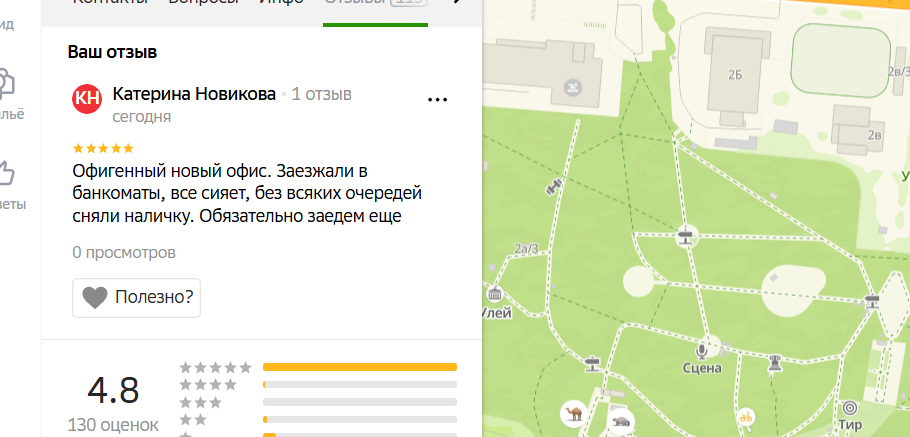910x437 pixels.
Task: Click the signpost icon beside the diamond-shaped plaza
Action: [x=872, y=301]
